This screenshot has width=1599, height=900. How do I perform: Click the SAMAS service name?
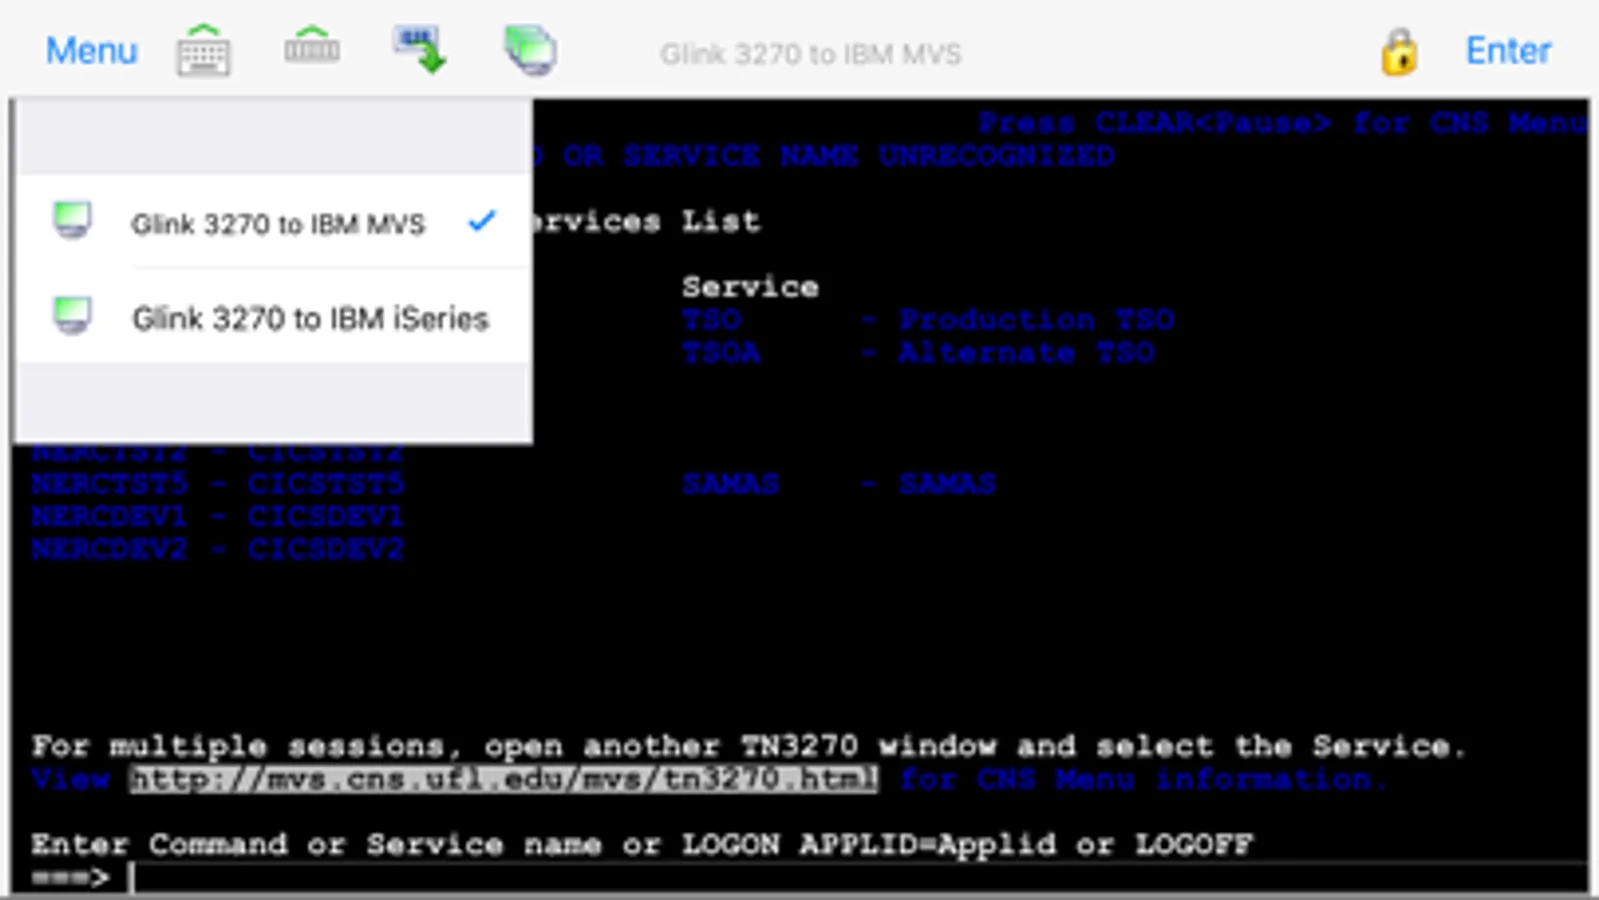click(730, 484)
